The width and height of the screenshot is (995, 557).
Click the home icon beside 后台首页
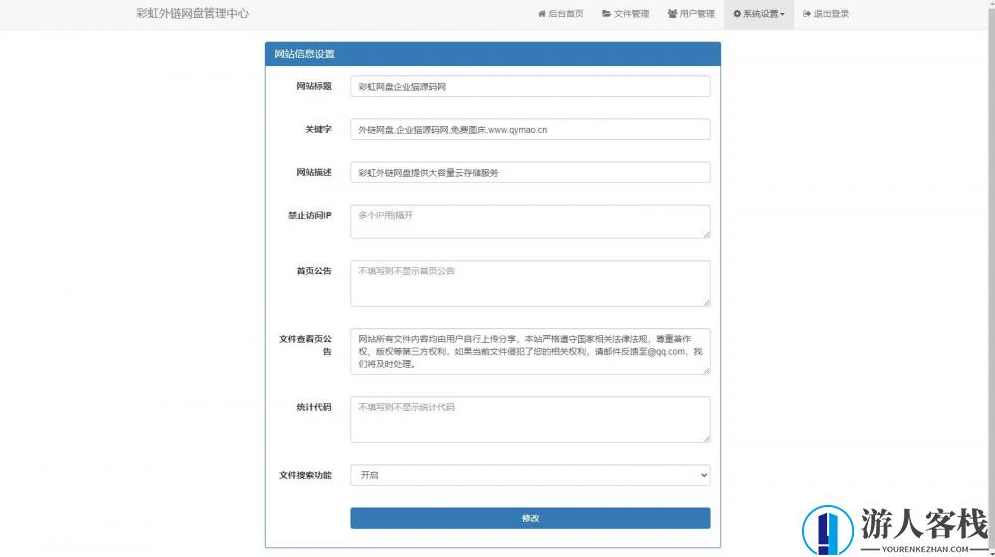[541, 13]
